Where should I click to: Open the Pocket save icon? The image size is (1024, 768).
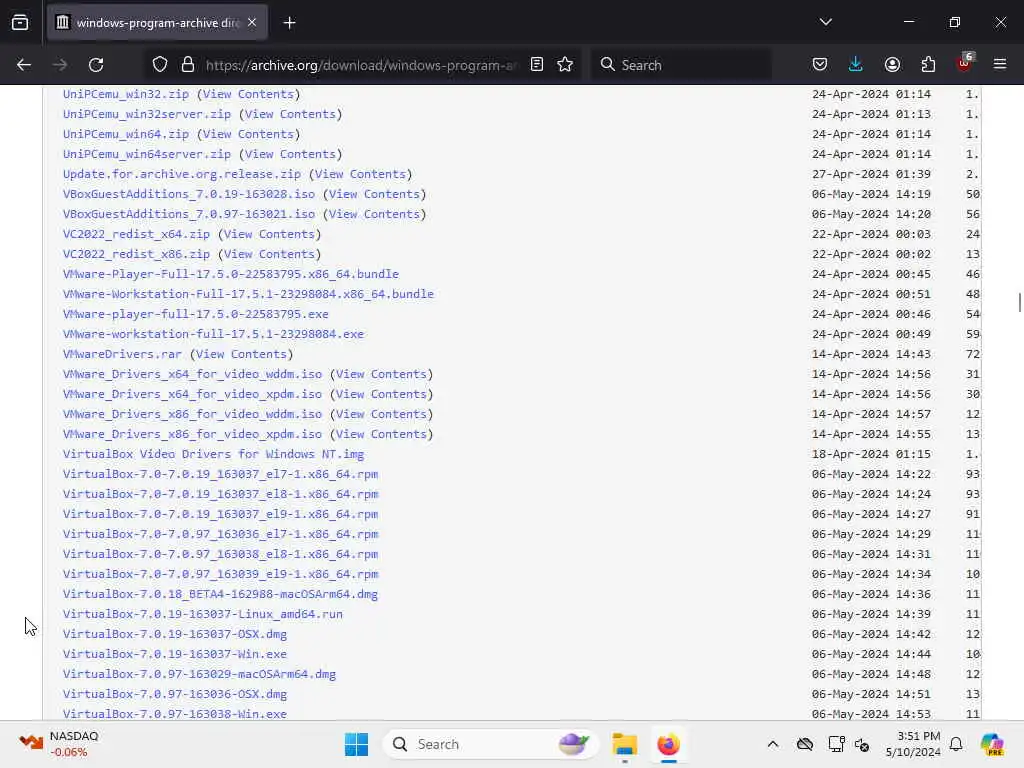[x=820, y=65]
